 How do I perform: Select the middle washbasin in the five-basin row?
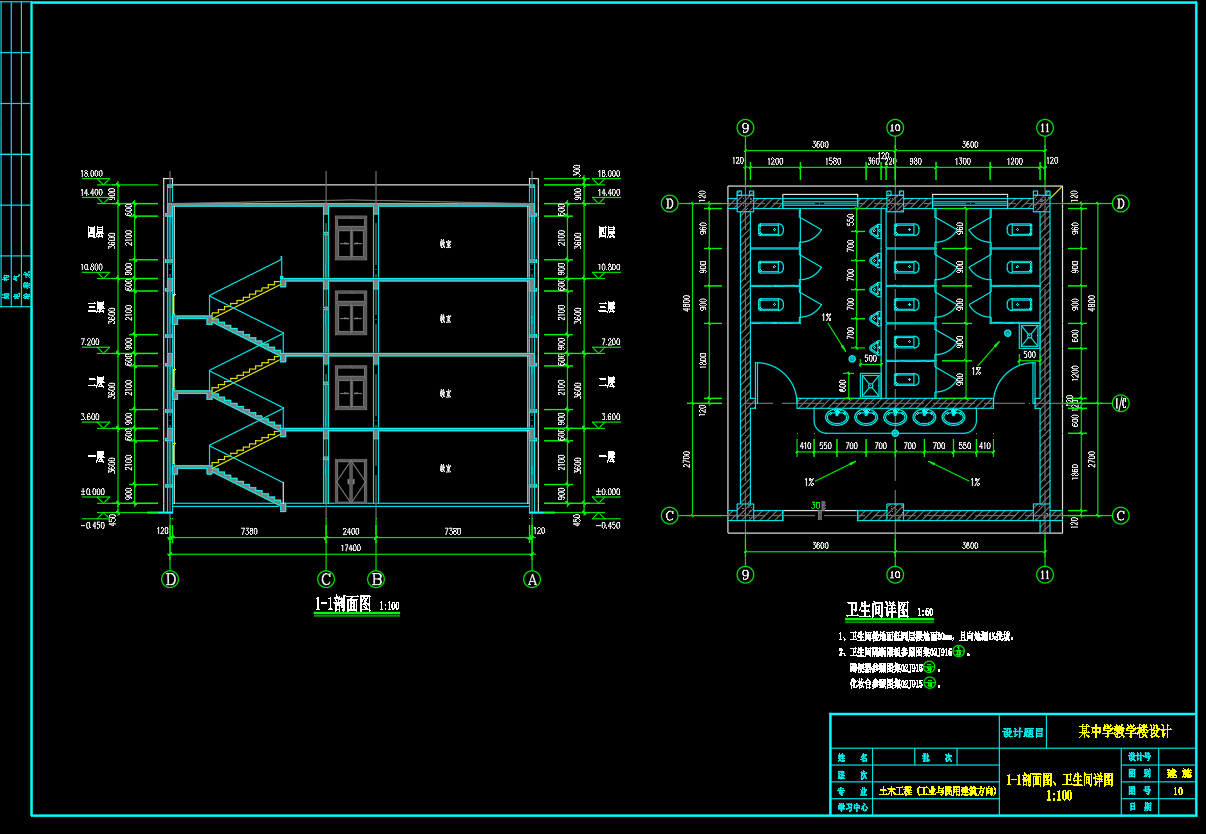[x=895, y=415]
